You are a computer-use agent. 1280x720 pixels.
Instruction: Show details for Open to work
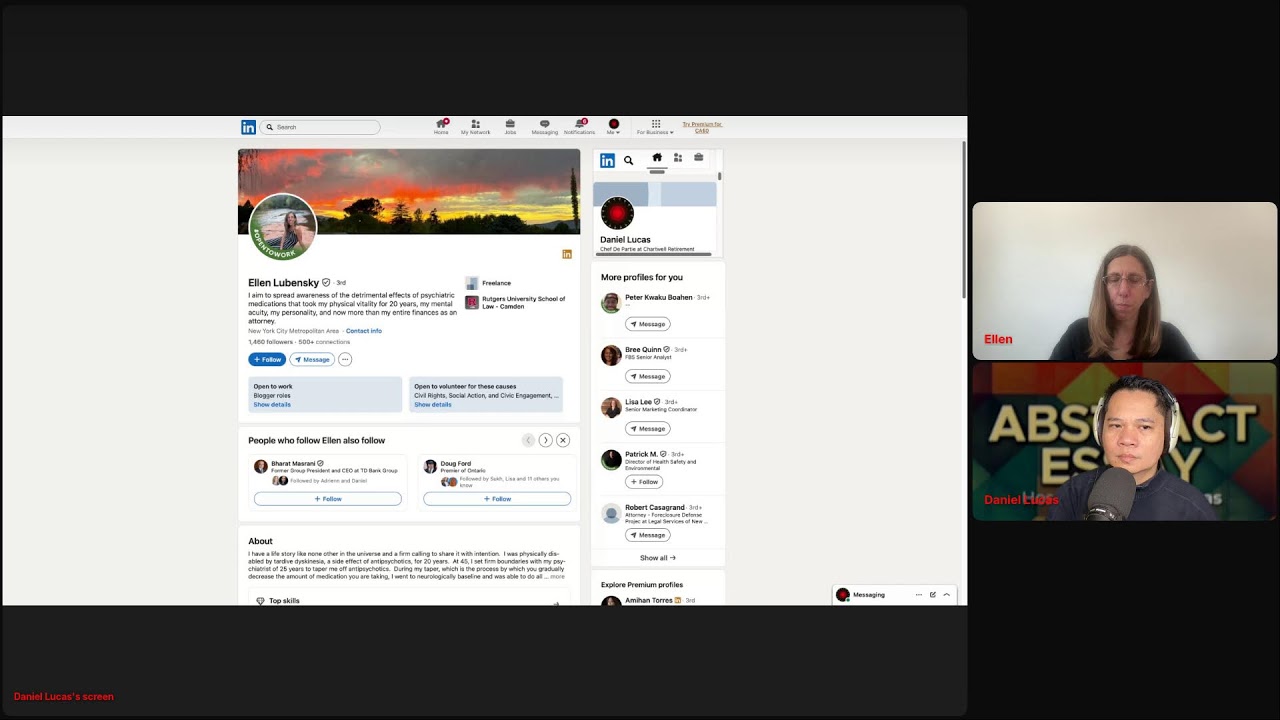pos(272,405)
